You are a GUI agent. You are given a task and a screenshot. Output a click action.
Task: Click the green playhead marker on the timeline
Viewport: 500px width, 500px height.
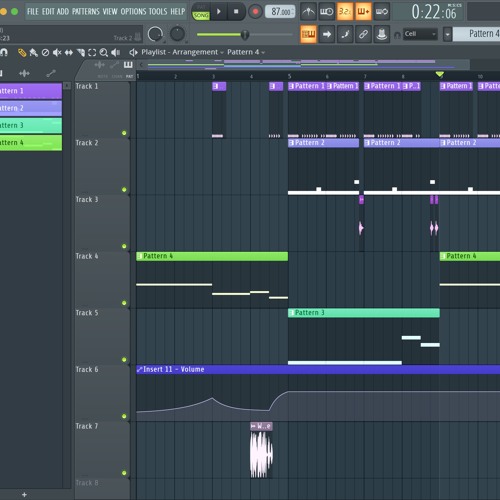[x=440, y=74]
